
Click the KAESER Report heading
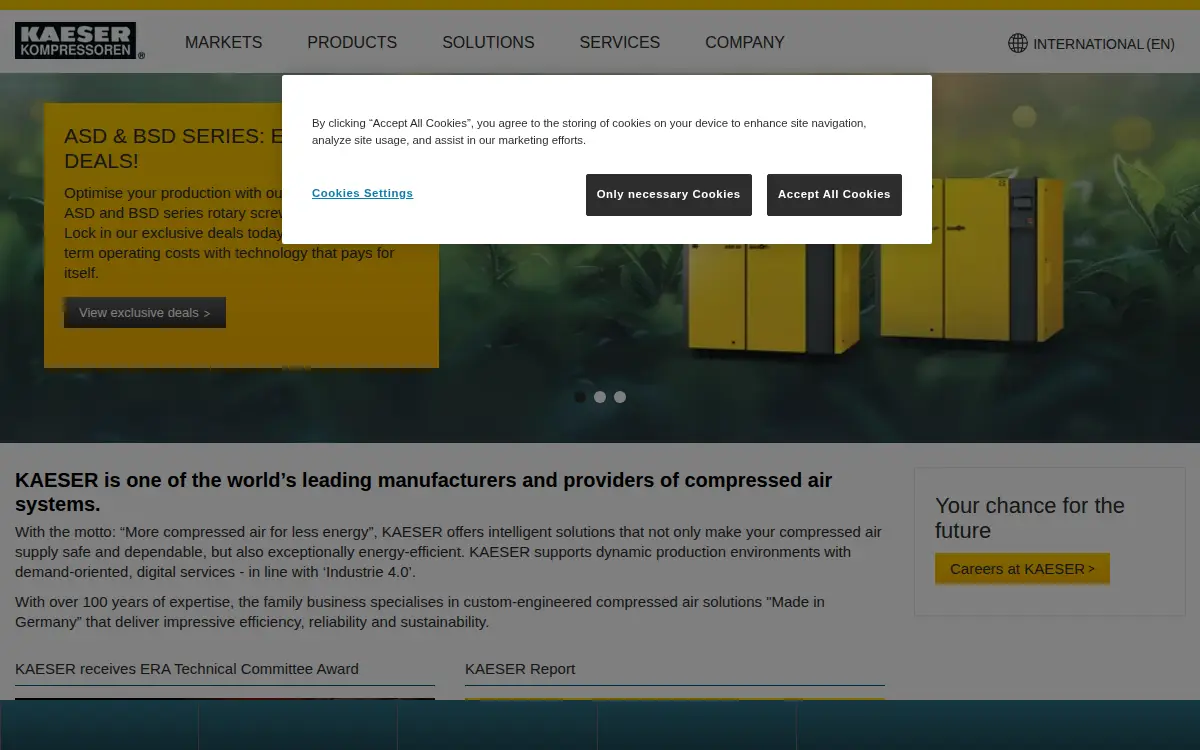(520, 669)
